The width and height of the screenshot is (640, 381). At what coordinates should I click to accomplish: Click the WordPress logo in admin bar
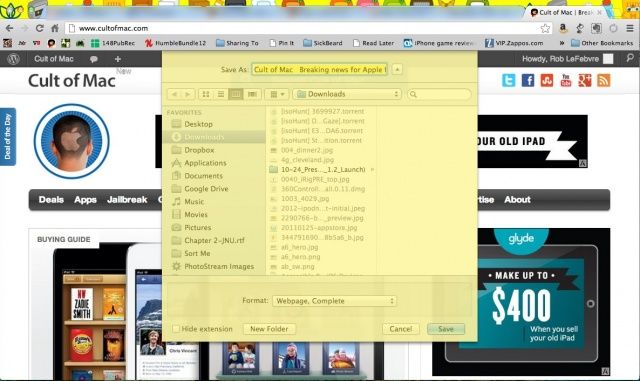coord(13,59)
